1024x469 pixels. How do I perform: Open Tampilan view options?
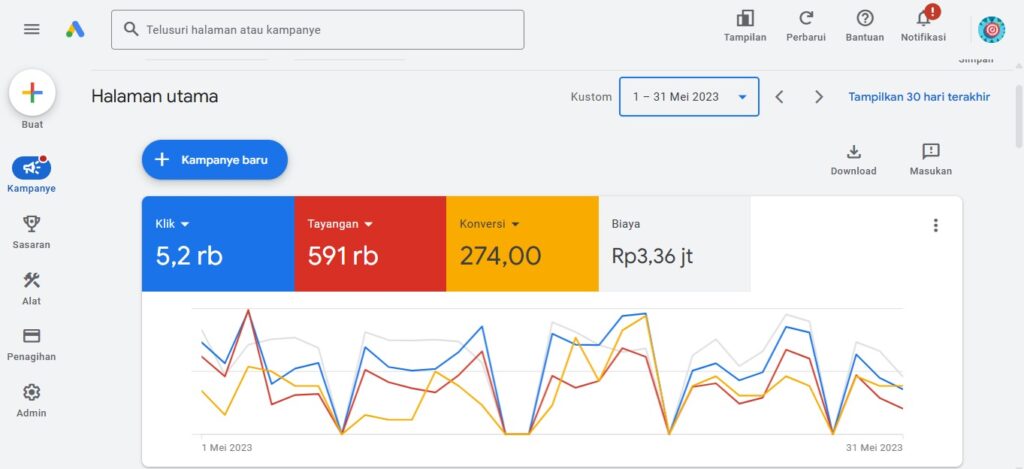745,19
